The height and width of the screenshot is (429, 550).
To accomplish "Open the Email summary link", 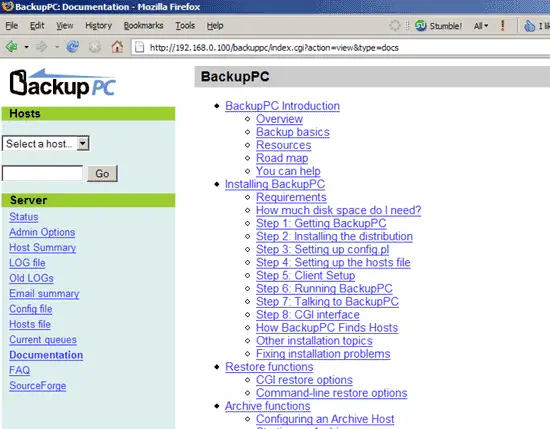I will [44, 294].
